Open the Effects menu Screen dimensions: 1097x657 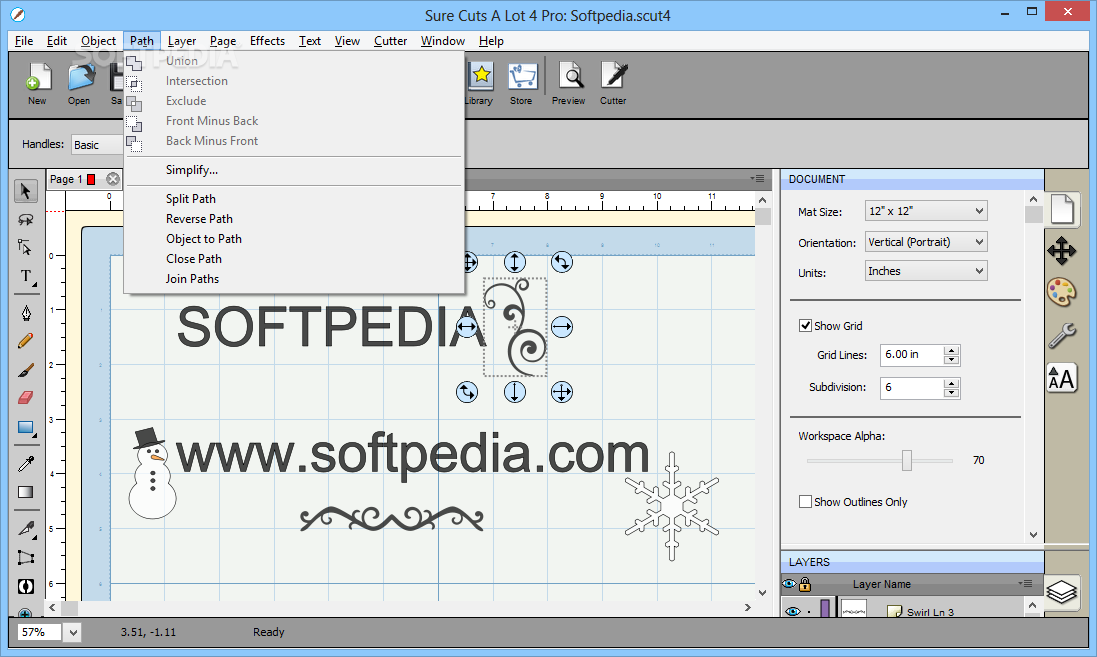pos(267,41)
